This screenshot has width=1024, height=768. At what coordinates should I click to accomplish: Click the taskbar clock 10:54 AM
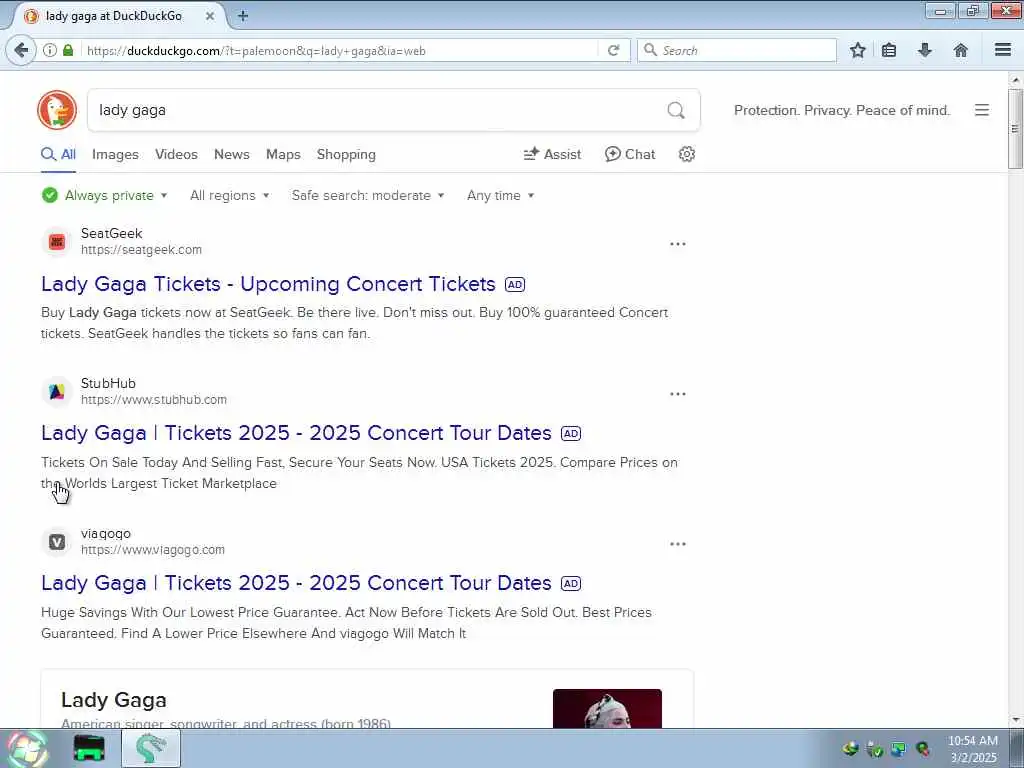tap(973, 741)
